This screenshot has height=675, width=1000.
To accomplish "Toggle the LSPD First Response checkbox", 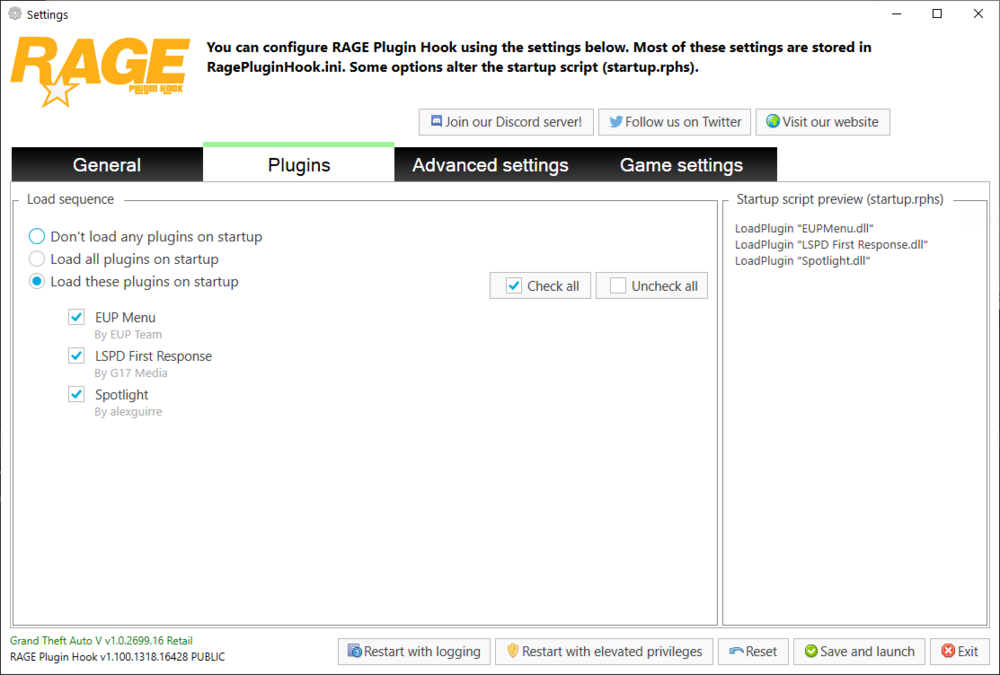I will pos(77,356).
